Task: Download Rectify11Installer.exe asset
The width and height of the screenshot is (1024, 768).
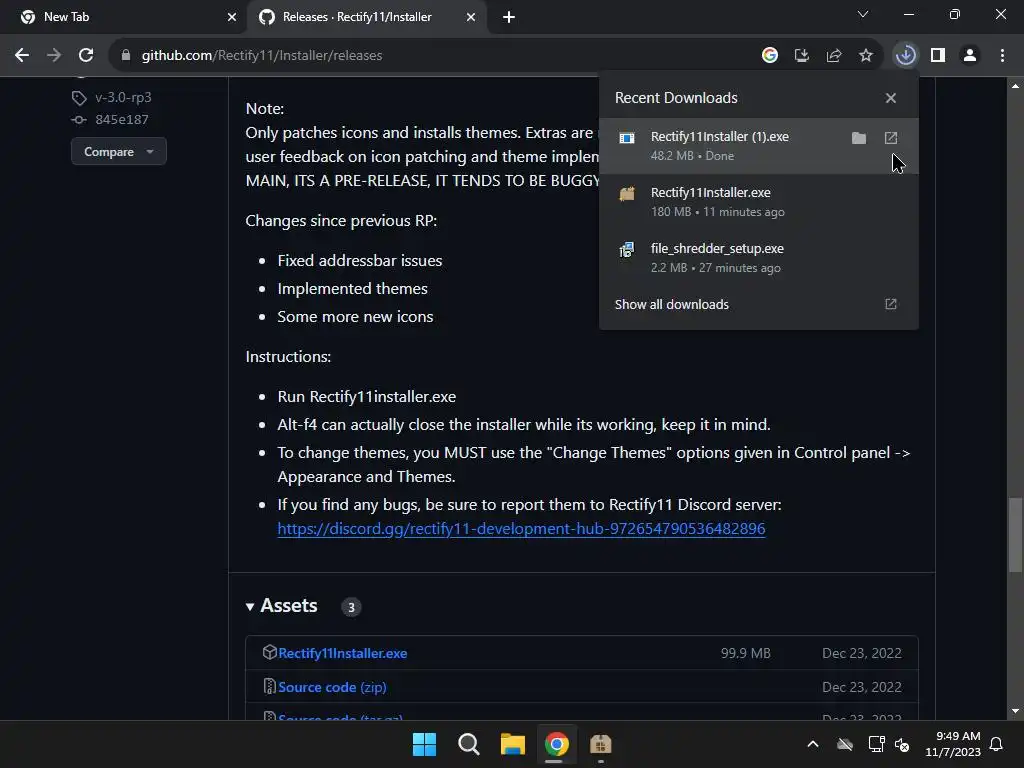Action: pos(342,653)
